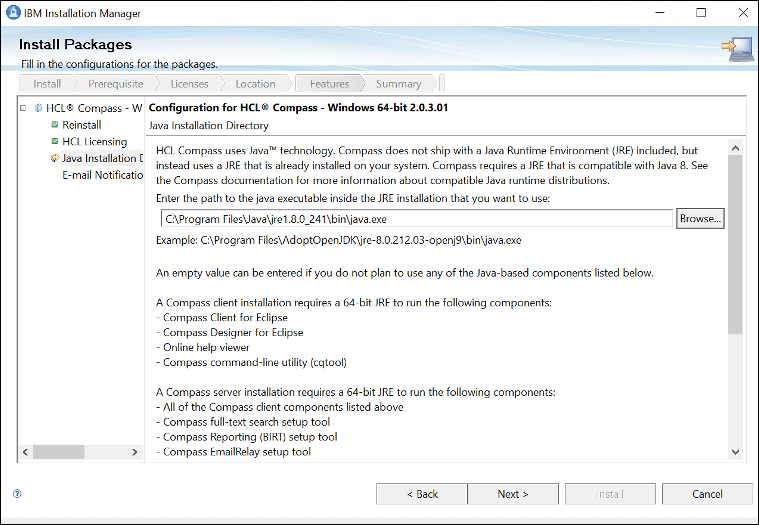The height and width of the screenshot is (525, 759).
Task: Click the IBM Installation Manager title icon
Action: [x=13, y=13]
